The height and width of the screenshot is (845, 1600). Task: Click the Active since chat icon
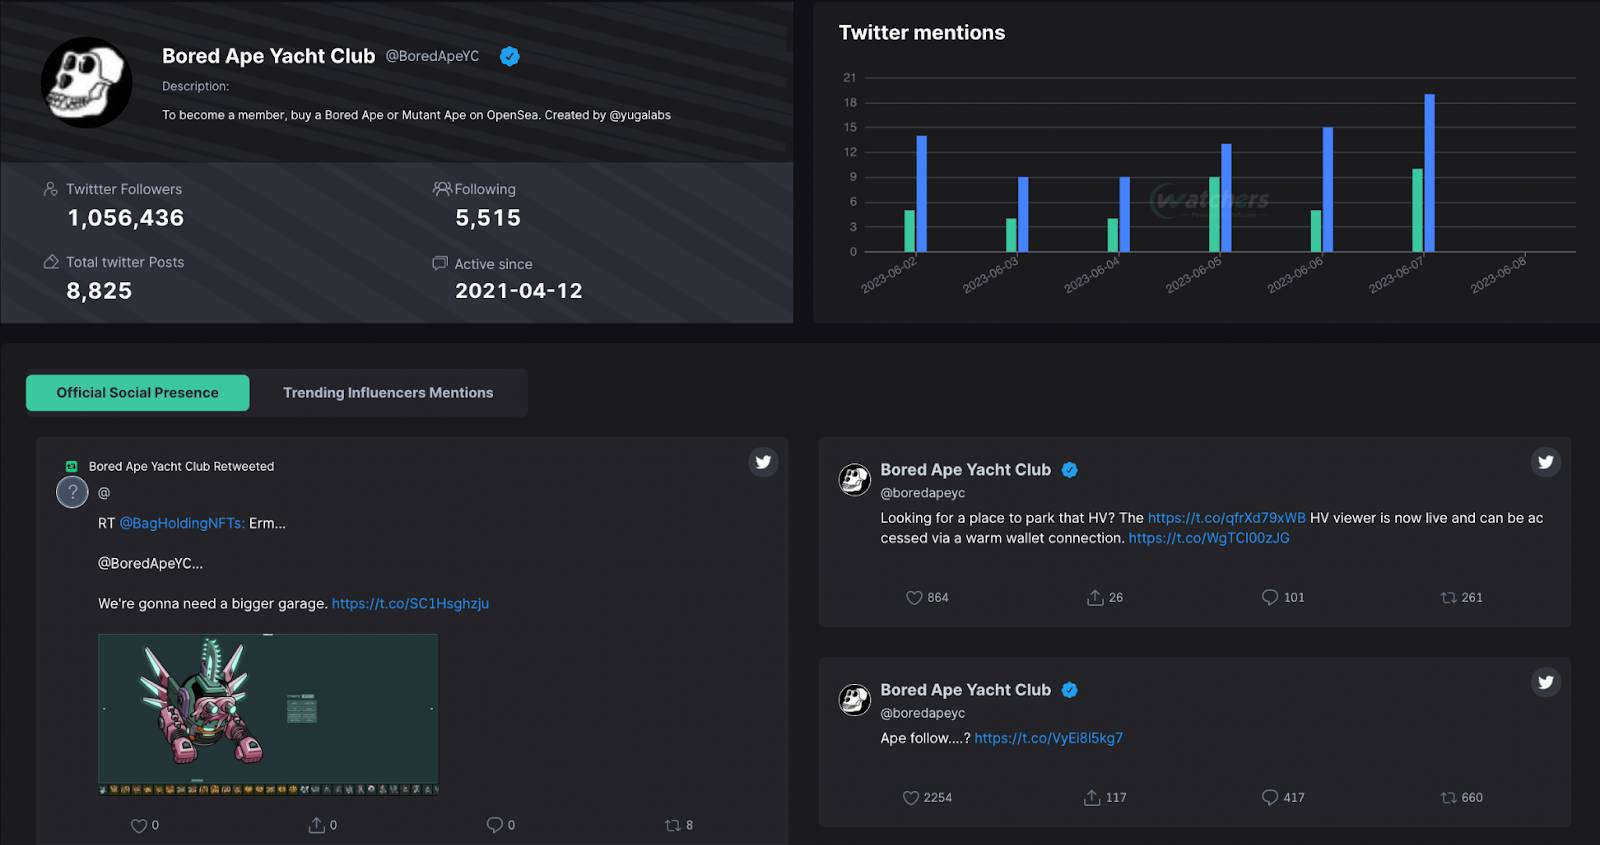pos(440,263)
